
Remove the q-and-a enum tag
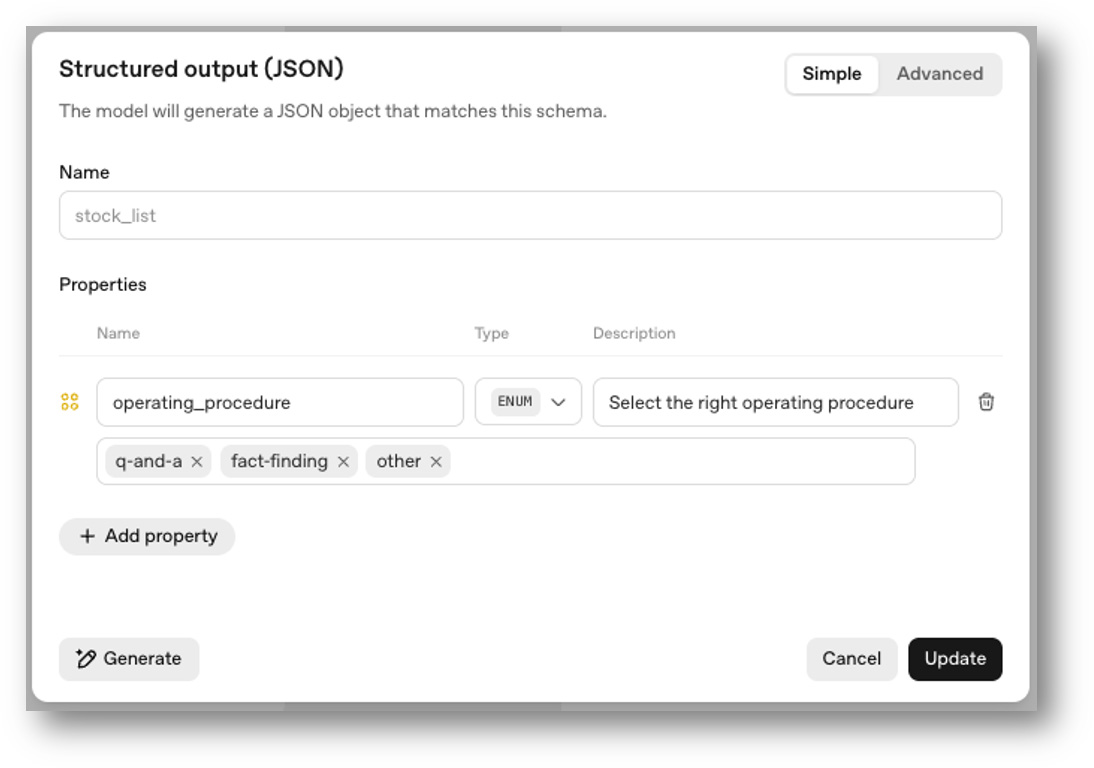point(197,462)
